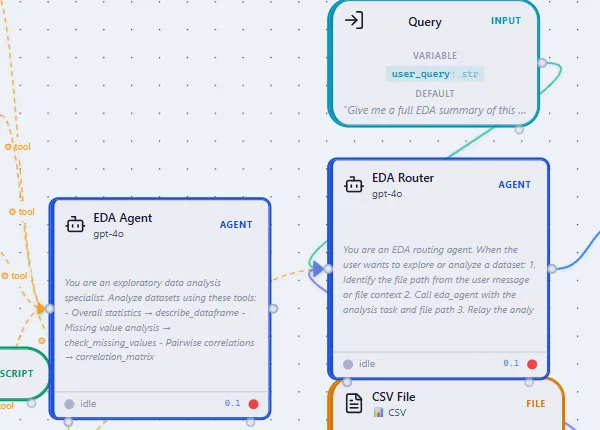Click the gpt-4o model label on EDA Agent
Image resolution: width=600 pixels, height=430 pixels.
[x=108, y=234]
